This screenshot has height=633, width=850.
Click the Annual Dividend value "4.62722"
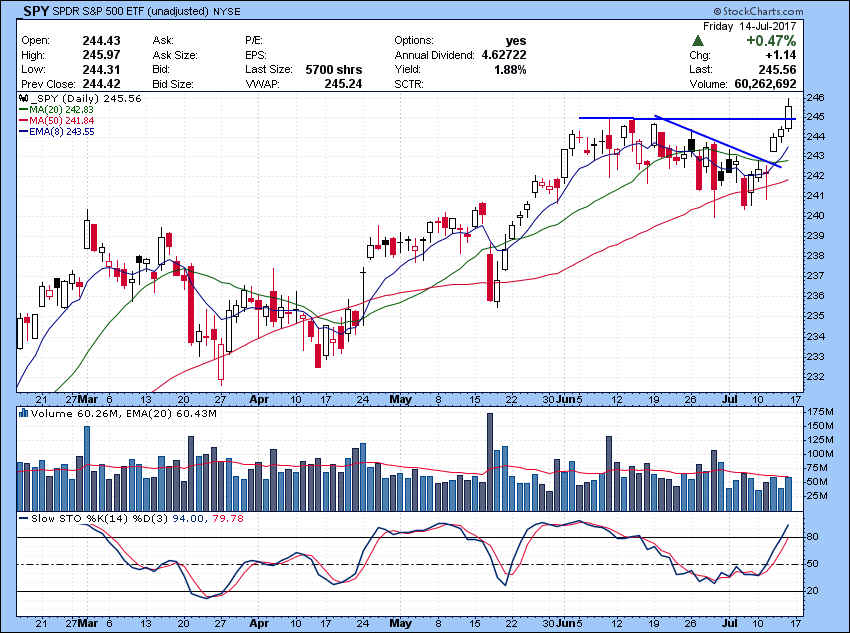[504, 55]
